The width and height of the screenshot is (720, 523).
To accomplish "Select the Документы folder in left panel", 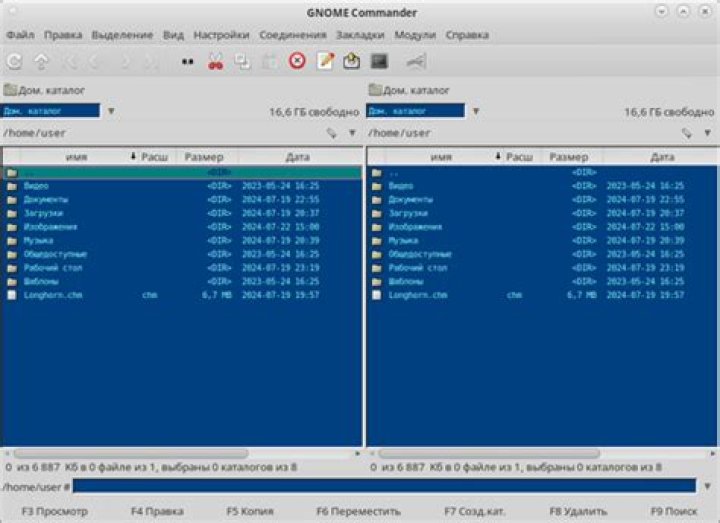I will point(182,200).
